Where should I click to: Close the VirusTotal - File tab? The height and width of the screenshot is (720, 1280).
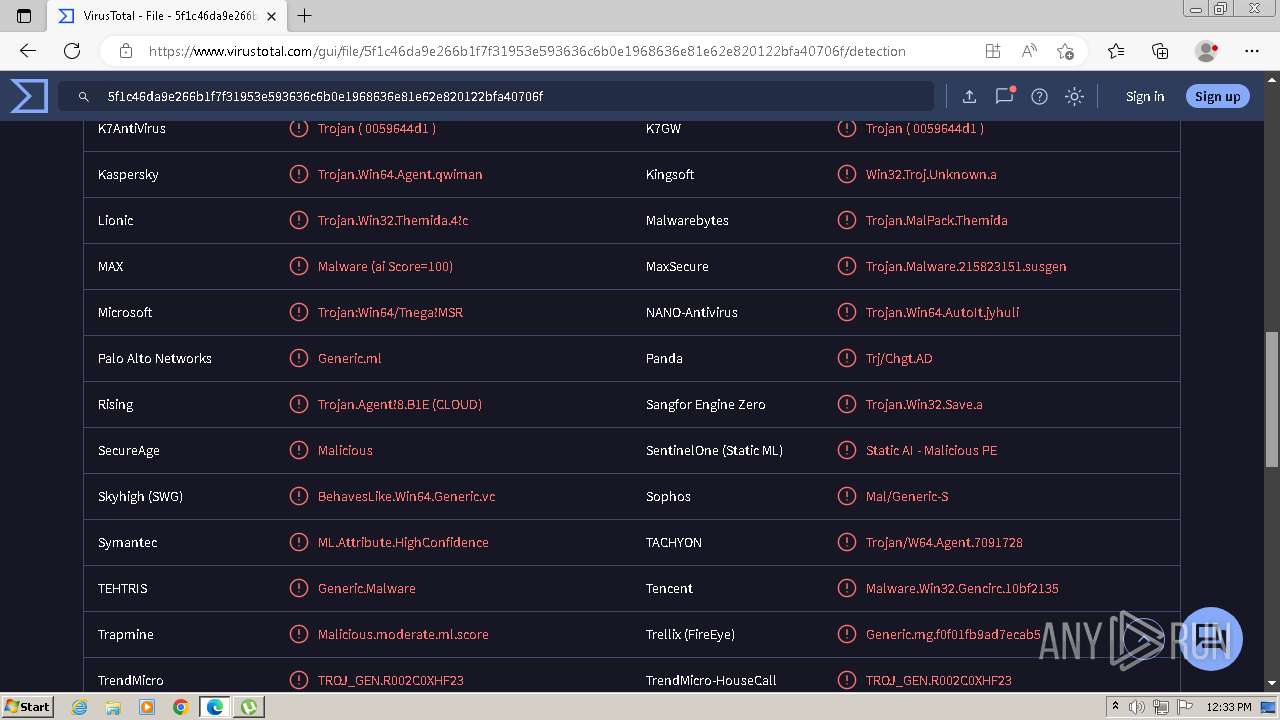tap(271, 16)
